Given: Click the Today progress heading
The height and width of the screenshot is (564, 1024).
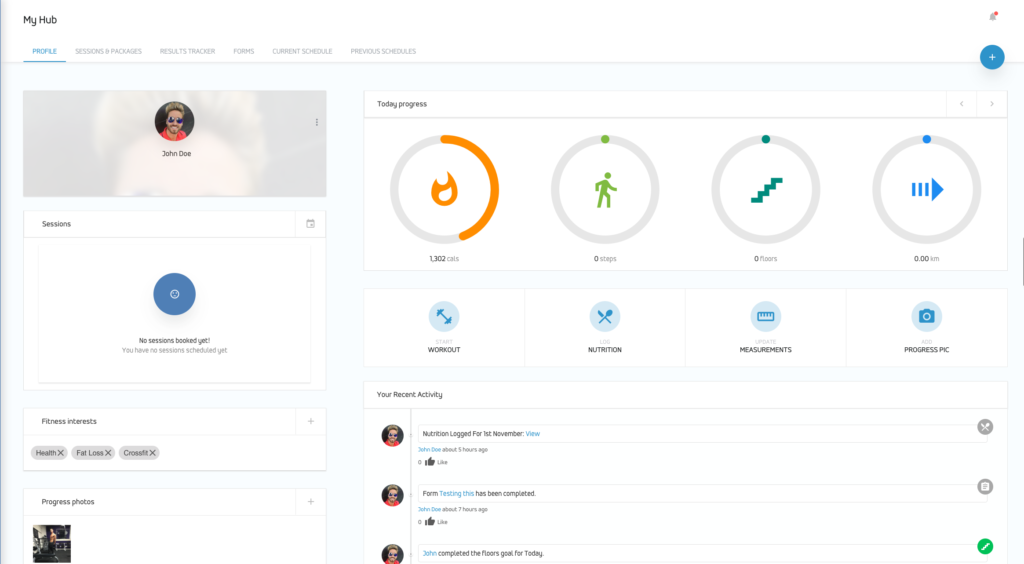Looking at the screenshot, I should pos(402,104).
